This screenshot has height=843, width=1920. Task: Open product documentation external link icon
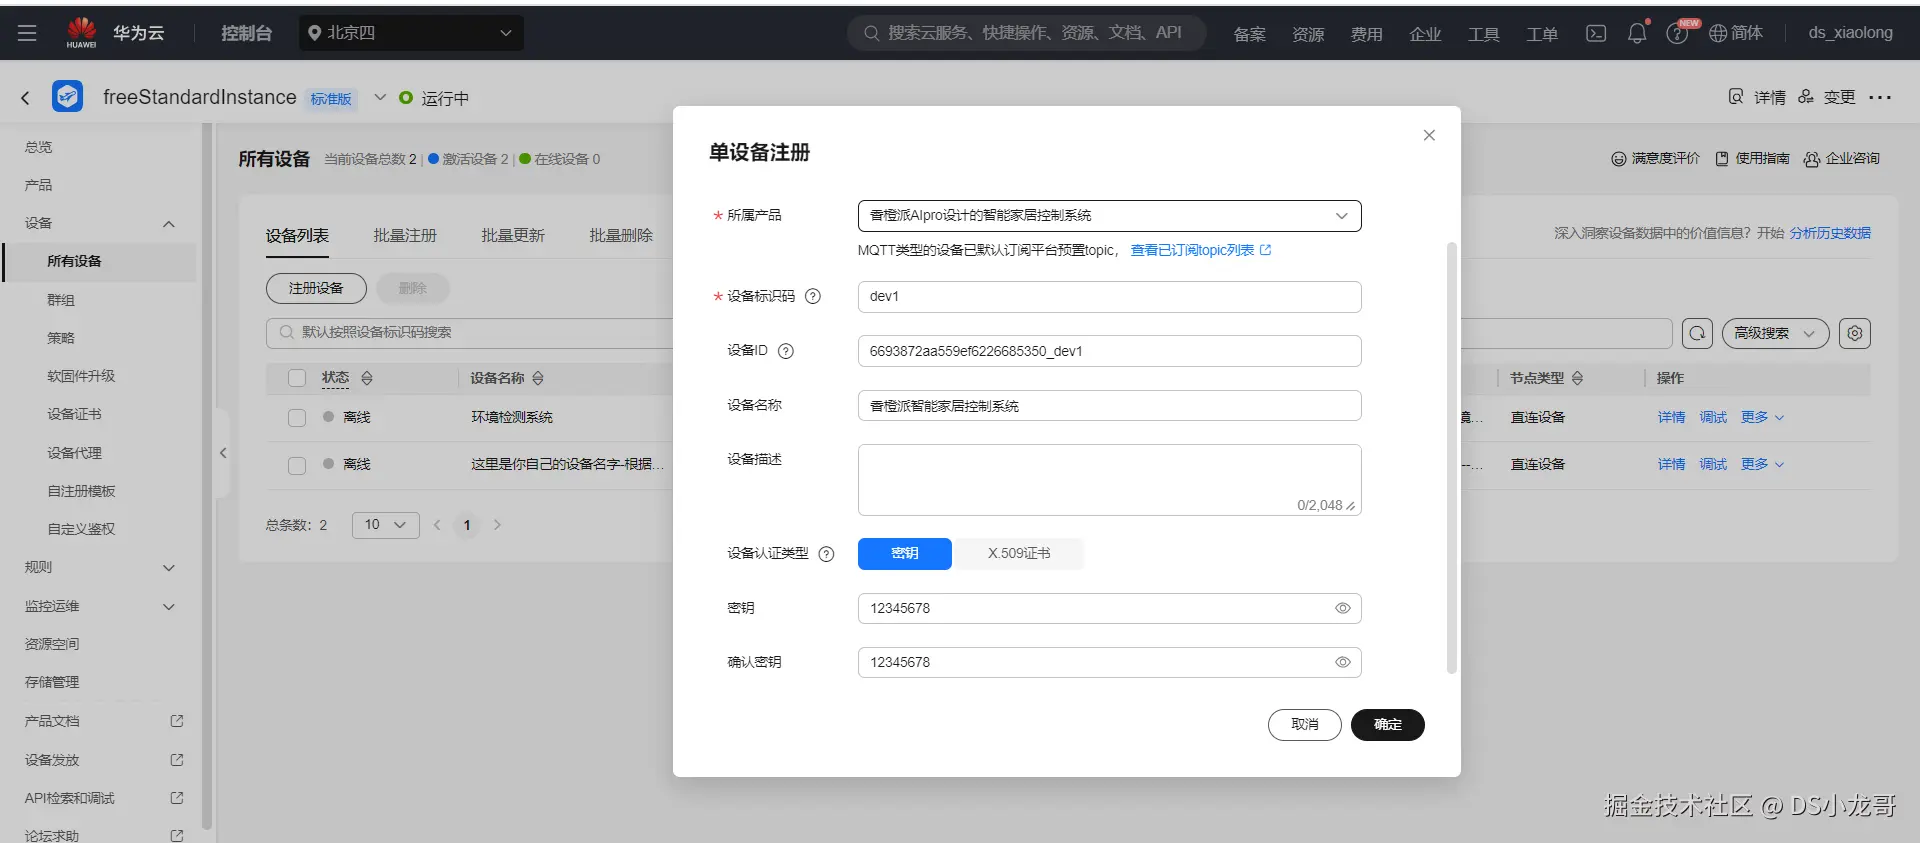point(177,721)
